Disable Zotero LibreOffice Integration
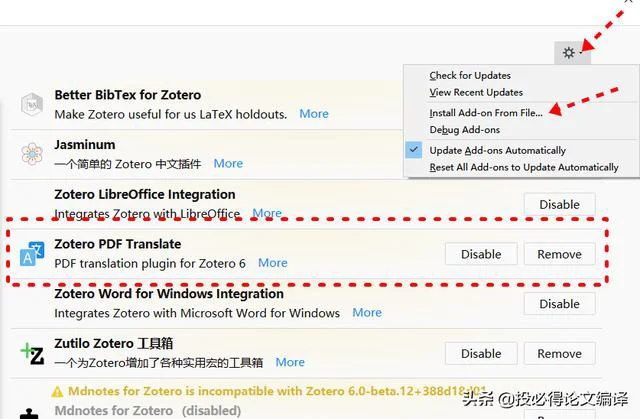Image resolution: width=640 pixels, height=419 pixels. [x=560, y=204]
